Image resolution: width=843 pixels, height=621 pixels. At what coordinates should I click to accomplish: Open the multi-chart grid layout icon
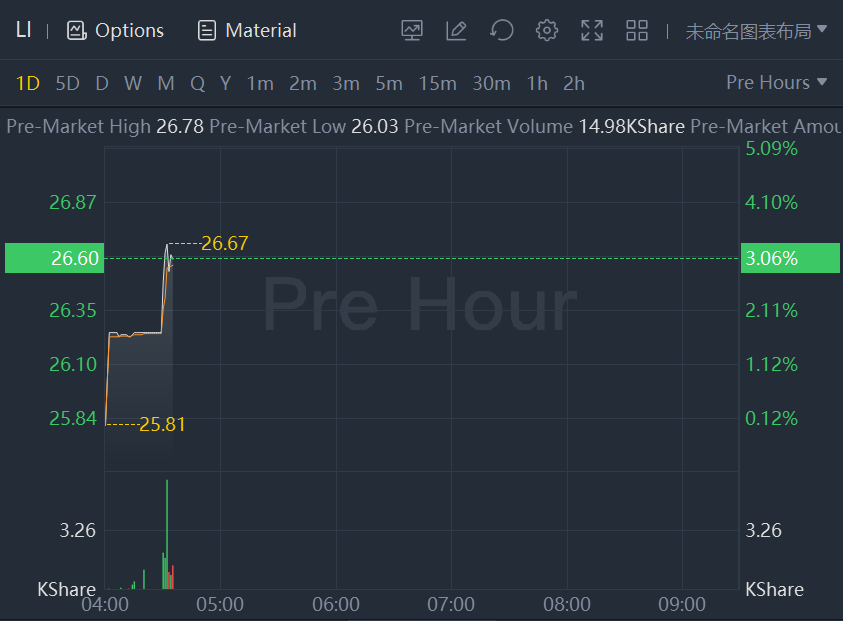point(637,30)
